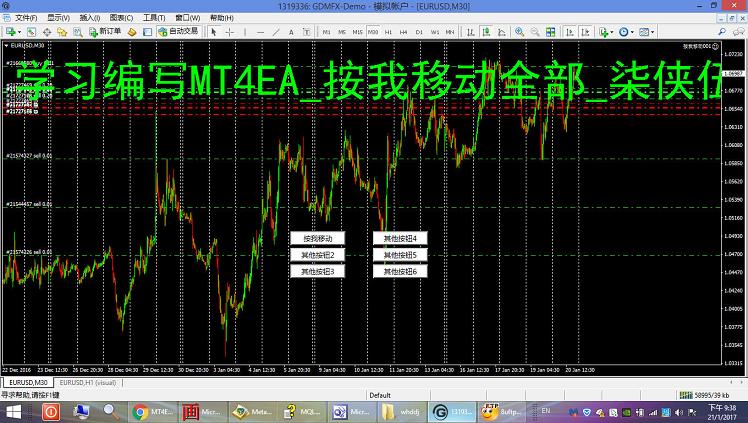Open the profiles icon in the toolbar
Image resolution: width=748 pixels, height=423 pixels.
click(31, 32)
